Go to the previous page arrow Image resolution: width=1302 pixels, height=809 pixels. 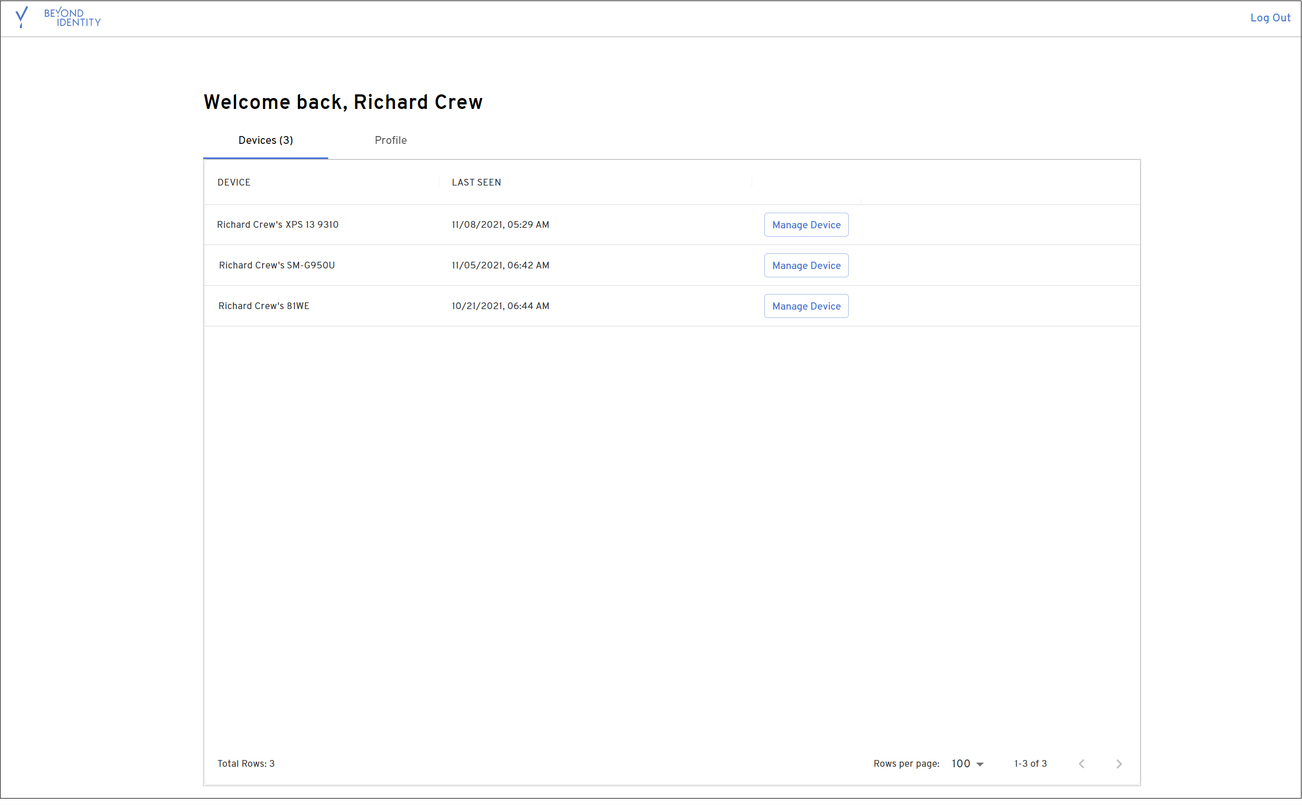pyautogui.click(x=1081, y=764)
